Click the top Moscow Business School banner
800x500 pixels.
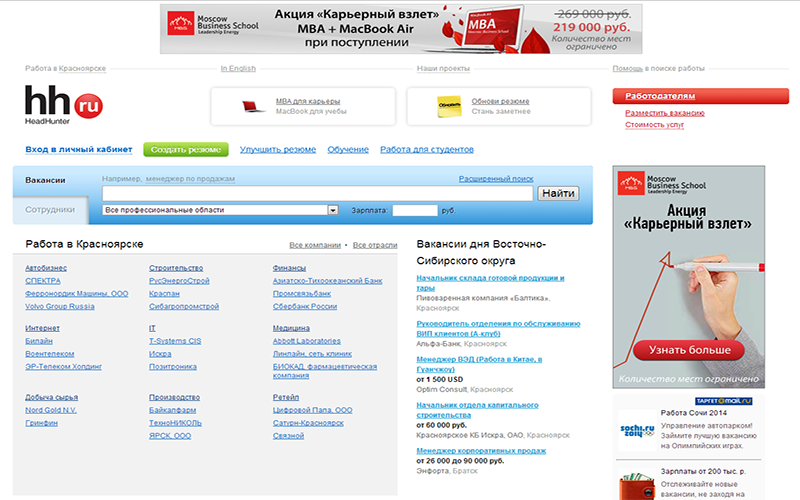coord(401,29)
